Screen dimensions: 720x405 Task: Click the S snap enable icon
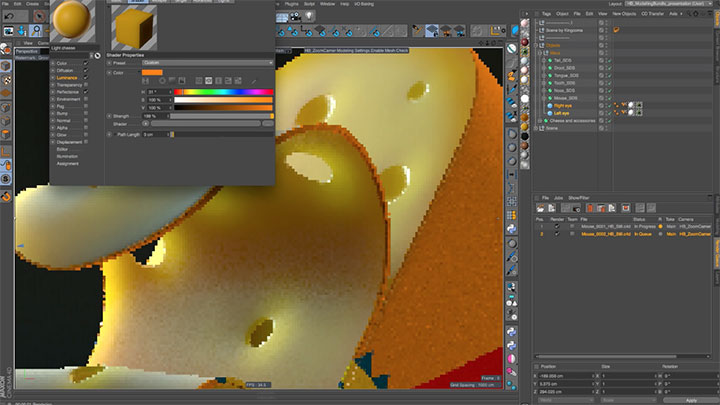6,179
